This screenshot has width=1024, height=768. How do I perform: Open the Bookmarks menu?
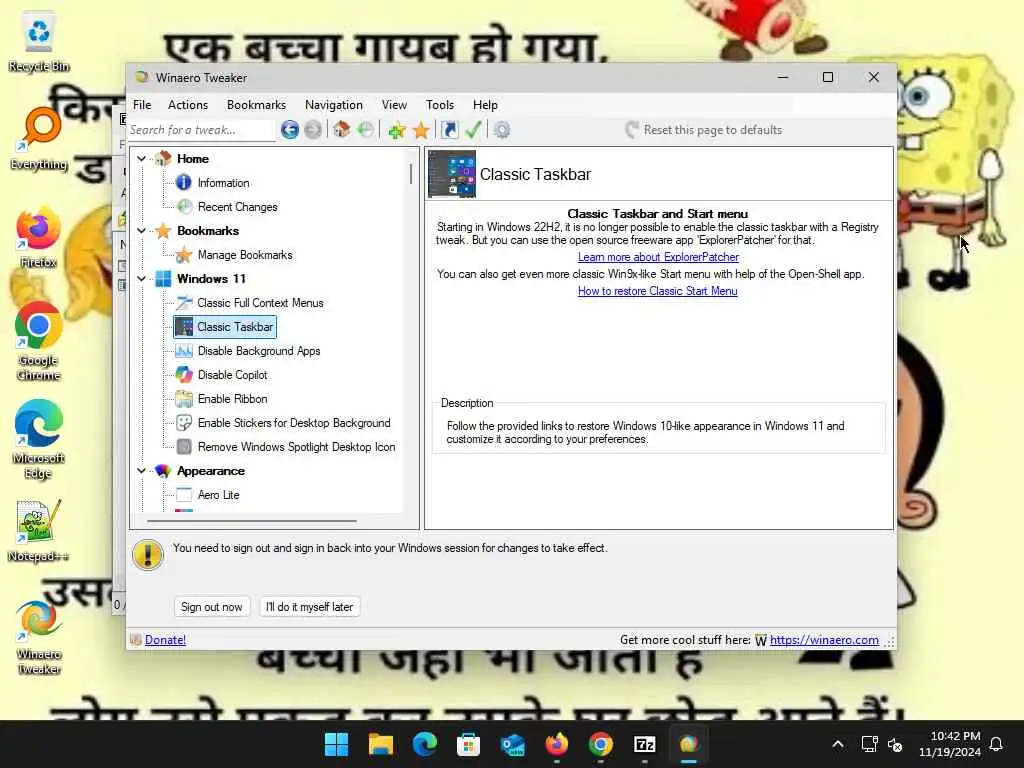(256, 104)
